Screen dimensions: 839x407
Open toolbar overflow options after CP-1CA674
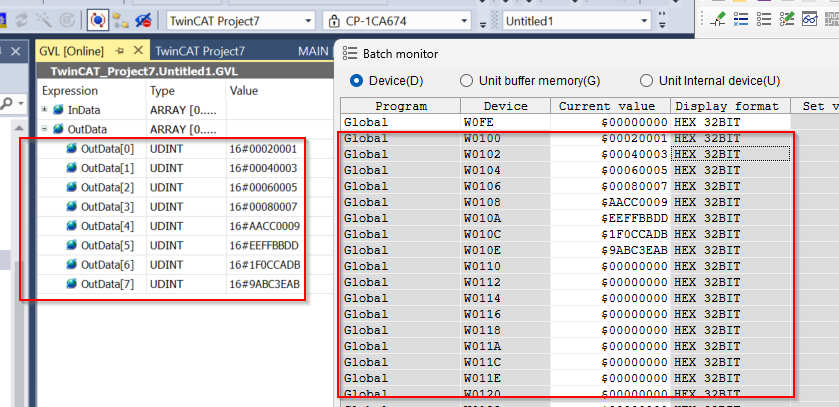coord(483,24)
